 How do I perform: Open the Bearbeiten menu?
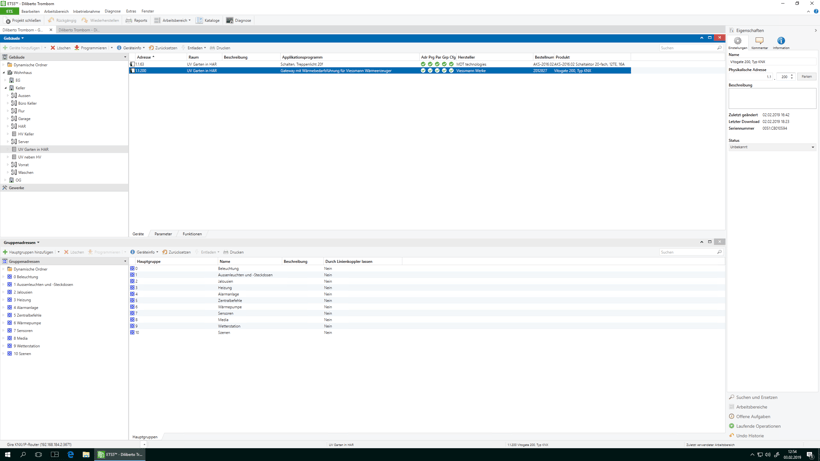click(x=30, y=11)
